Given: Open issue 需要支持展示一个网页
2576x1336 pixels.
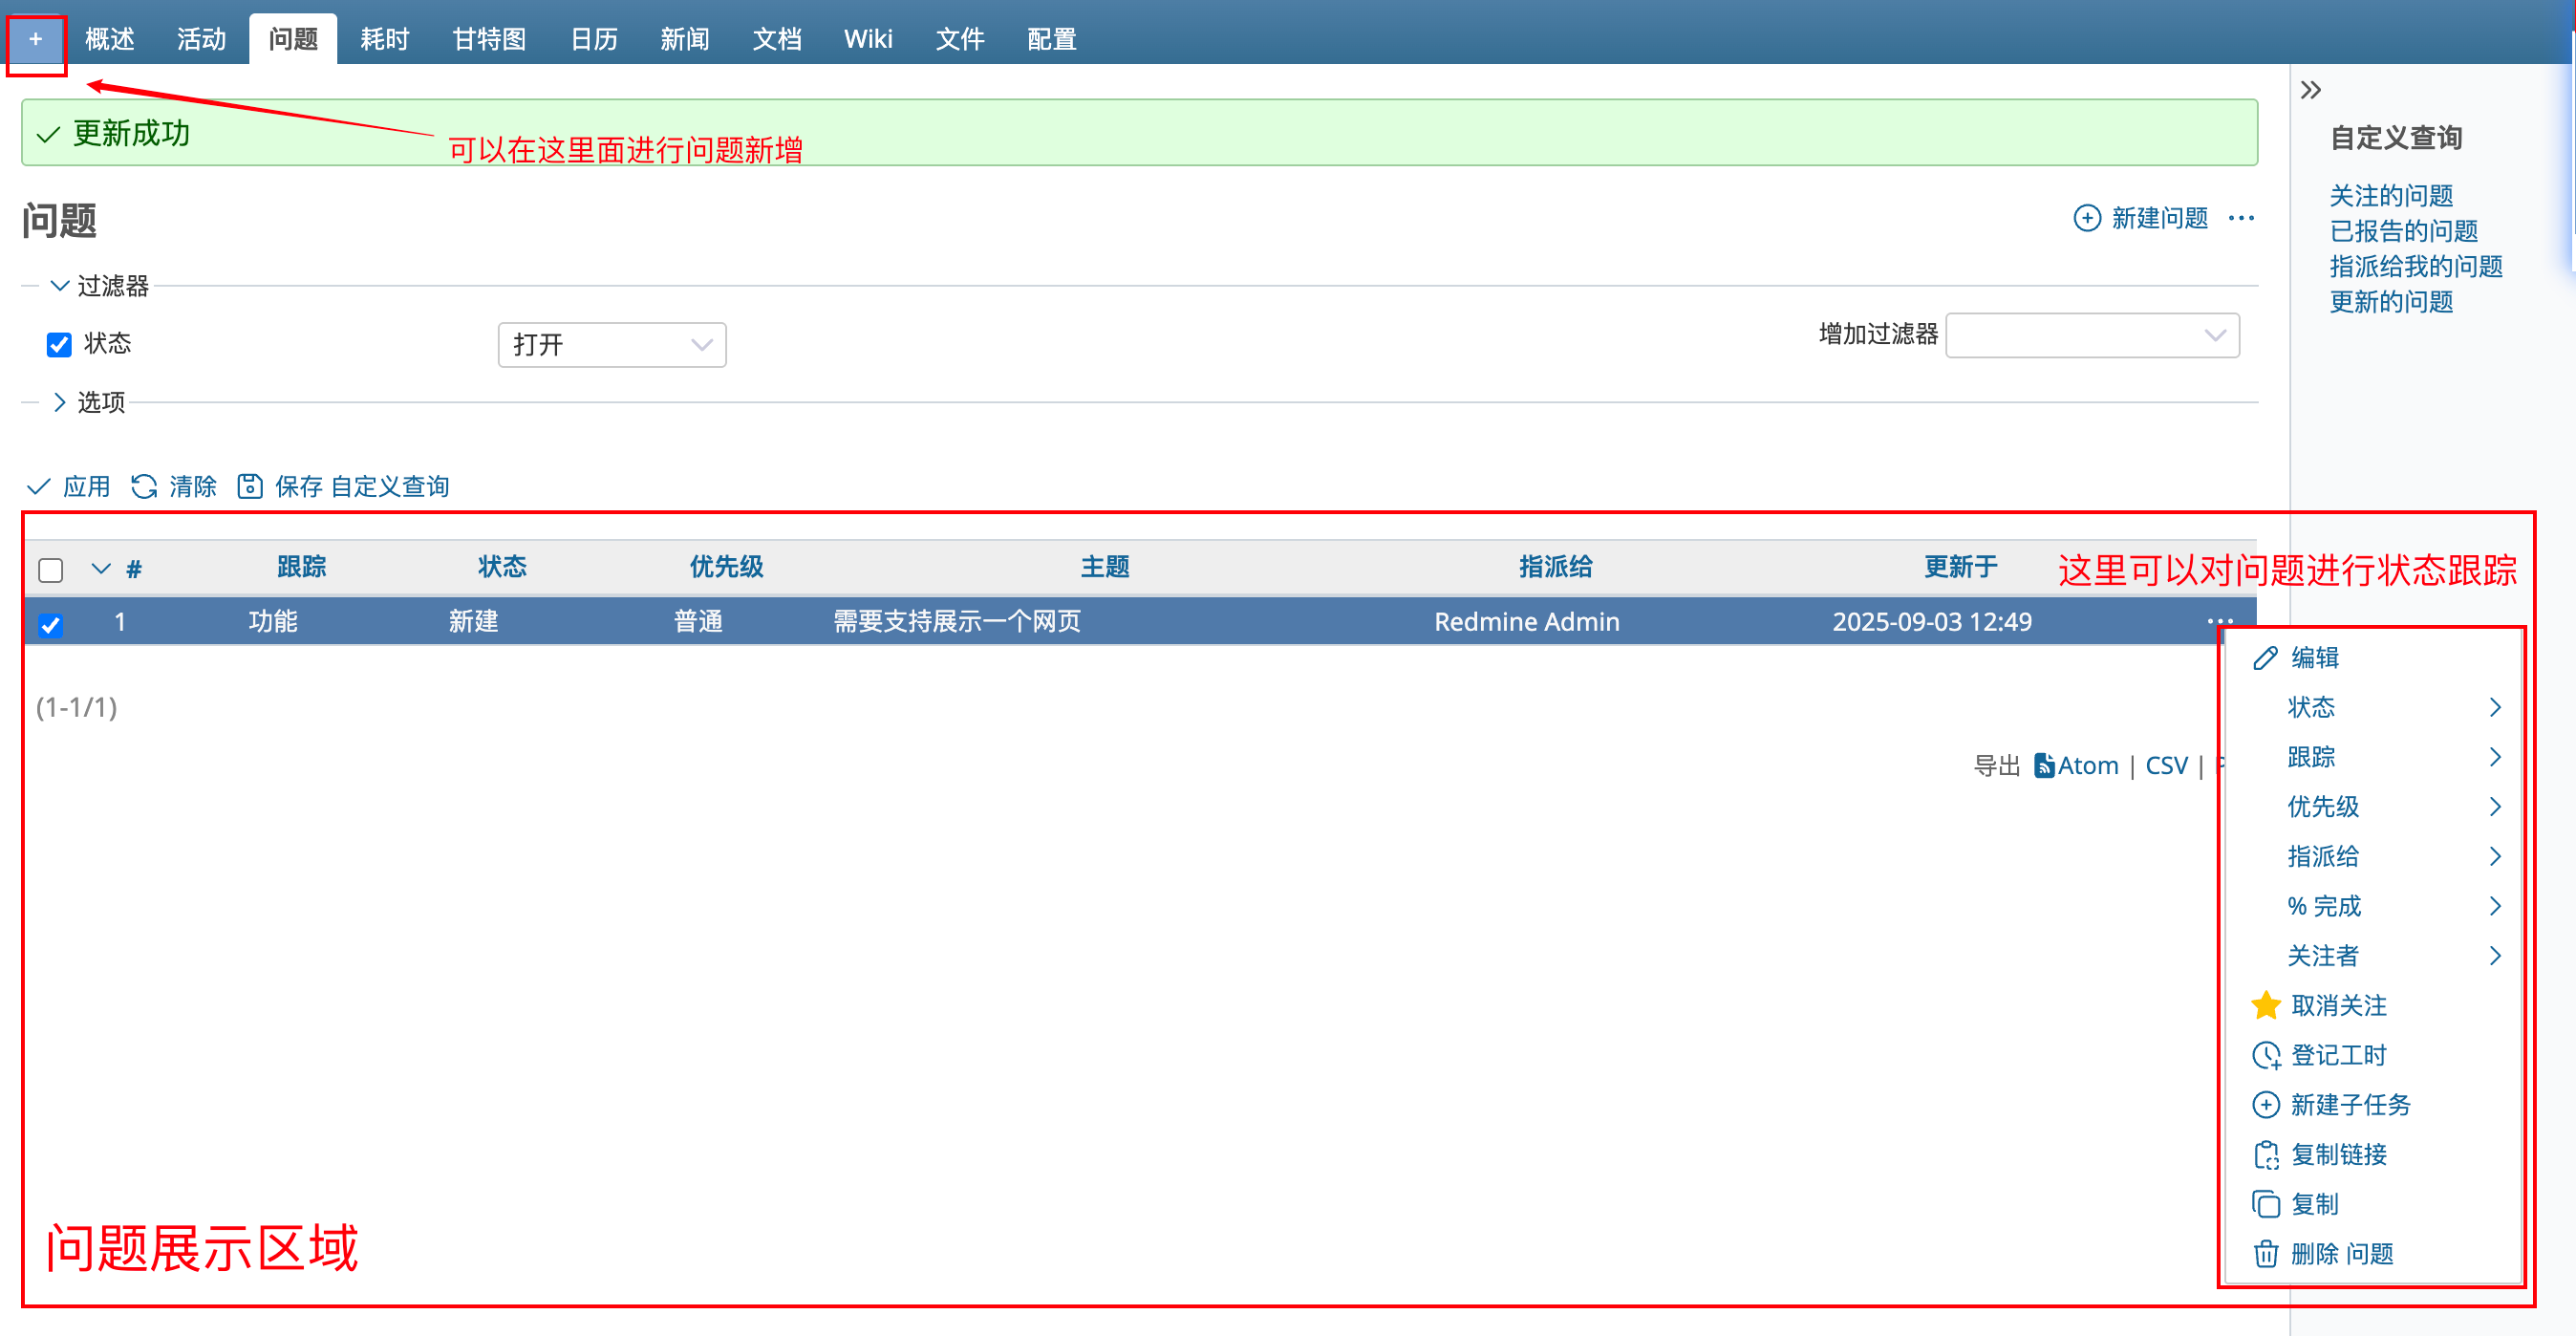Looking at the screenshot, I should tap(957, 622).
